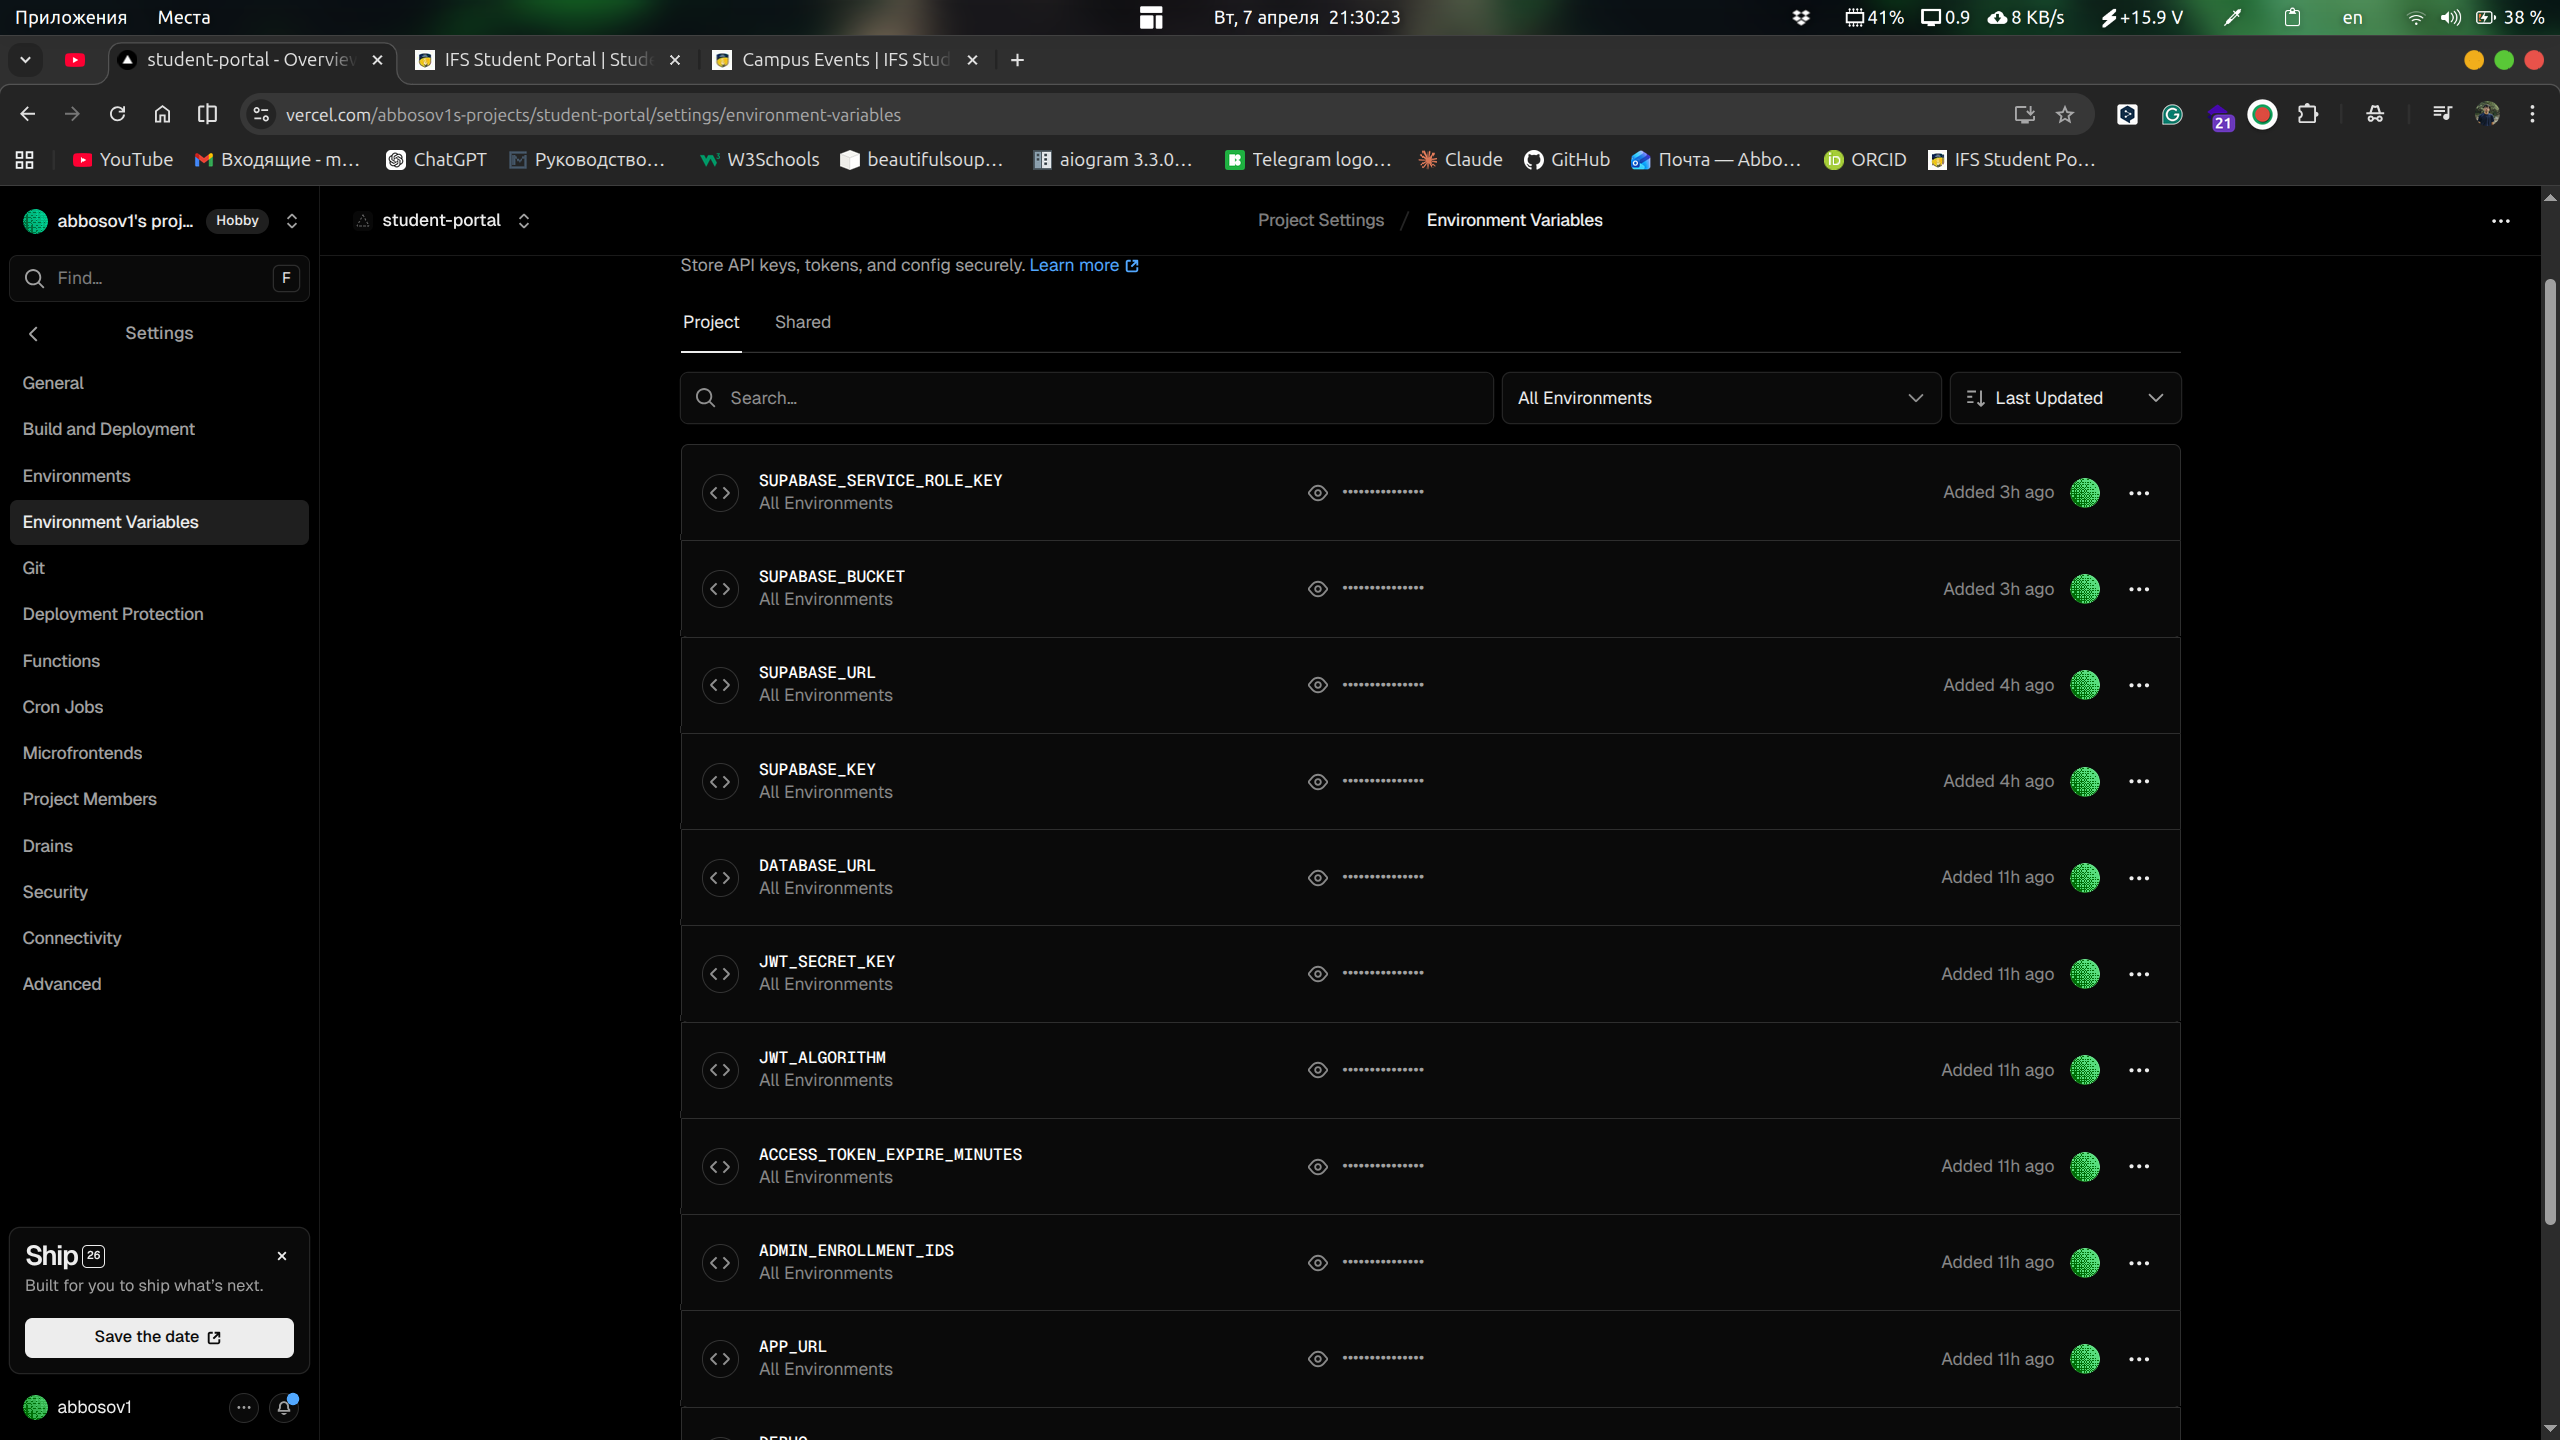Open account options ellipsis beside abbosov1
Image resolution: width=2560 pixels, height=1440 pixels.
coord(243,1407)
